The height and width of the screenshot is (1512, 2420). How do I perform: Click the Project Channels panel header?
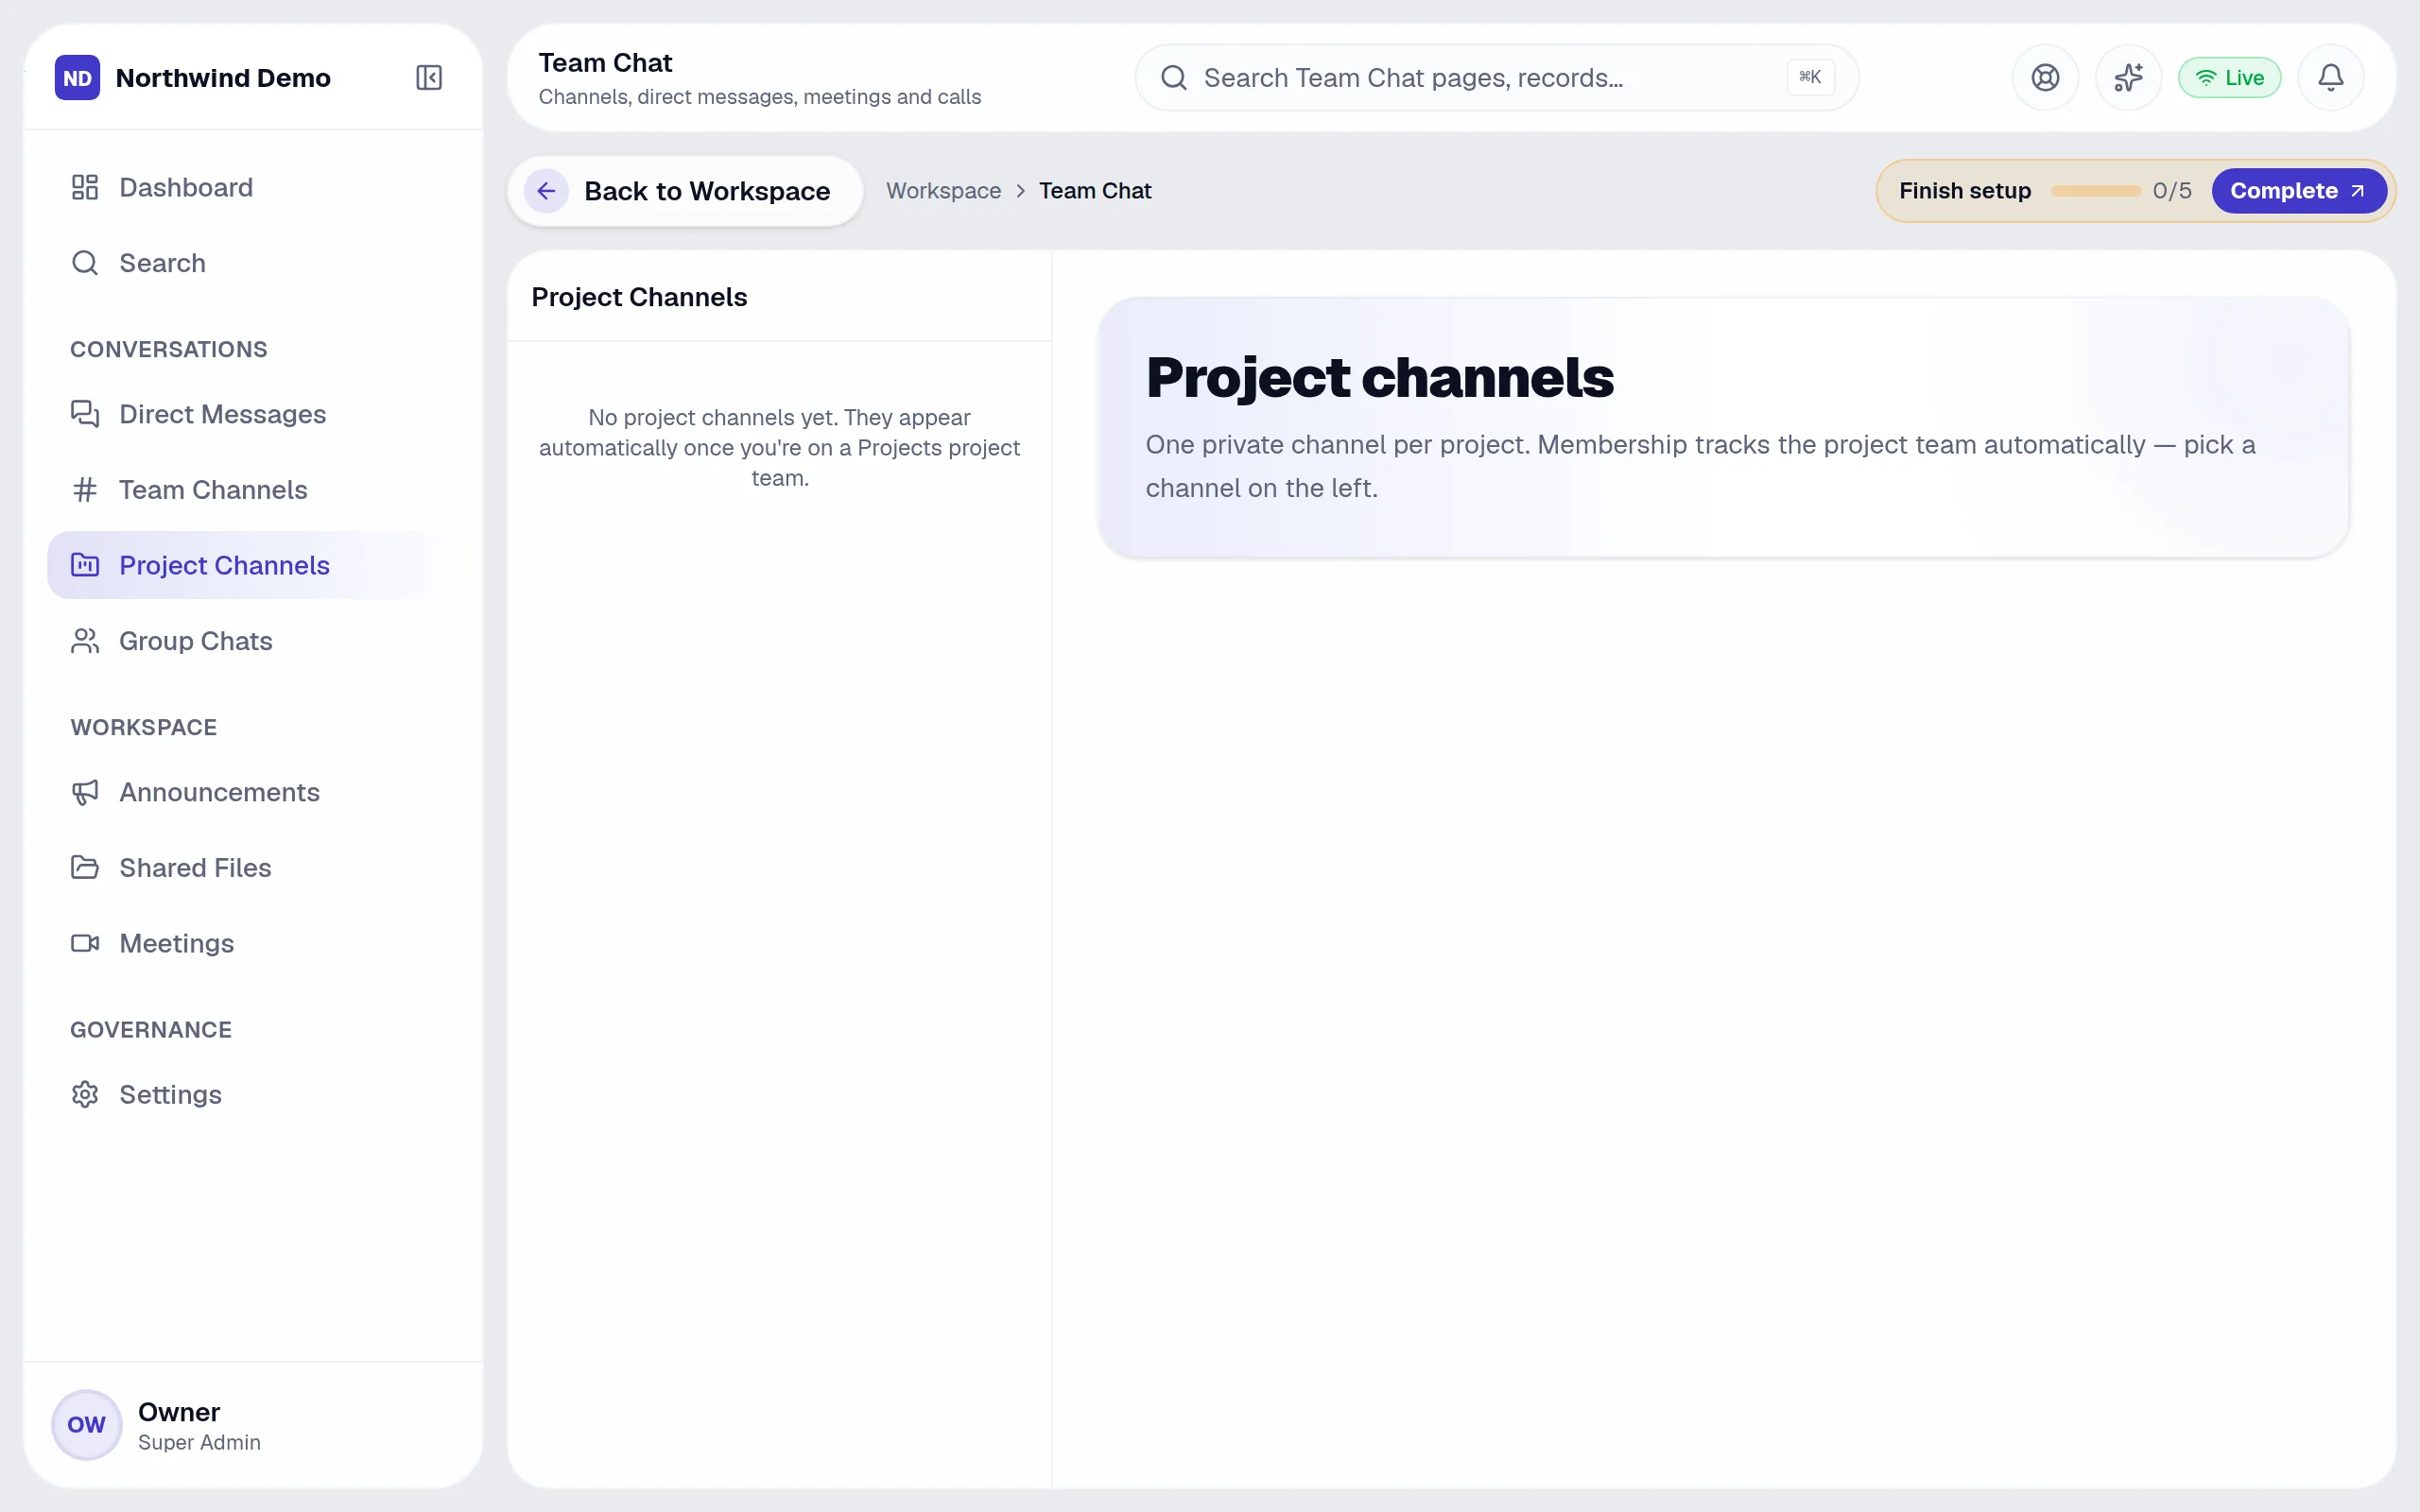tap(639, 297)
